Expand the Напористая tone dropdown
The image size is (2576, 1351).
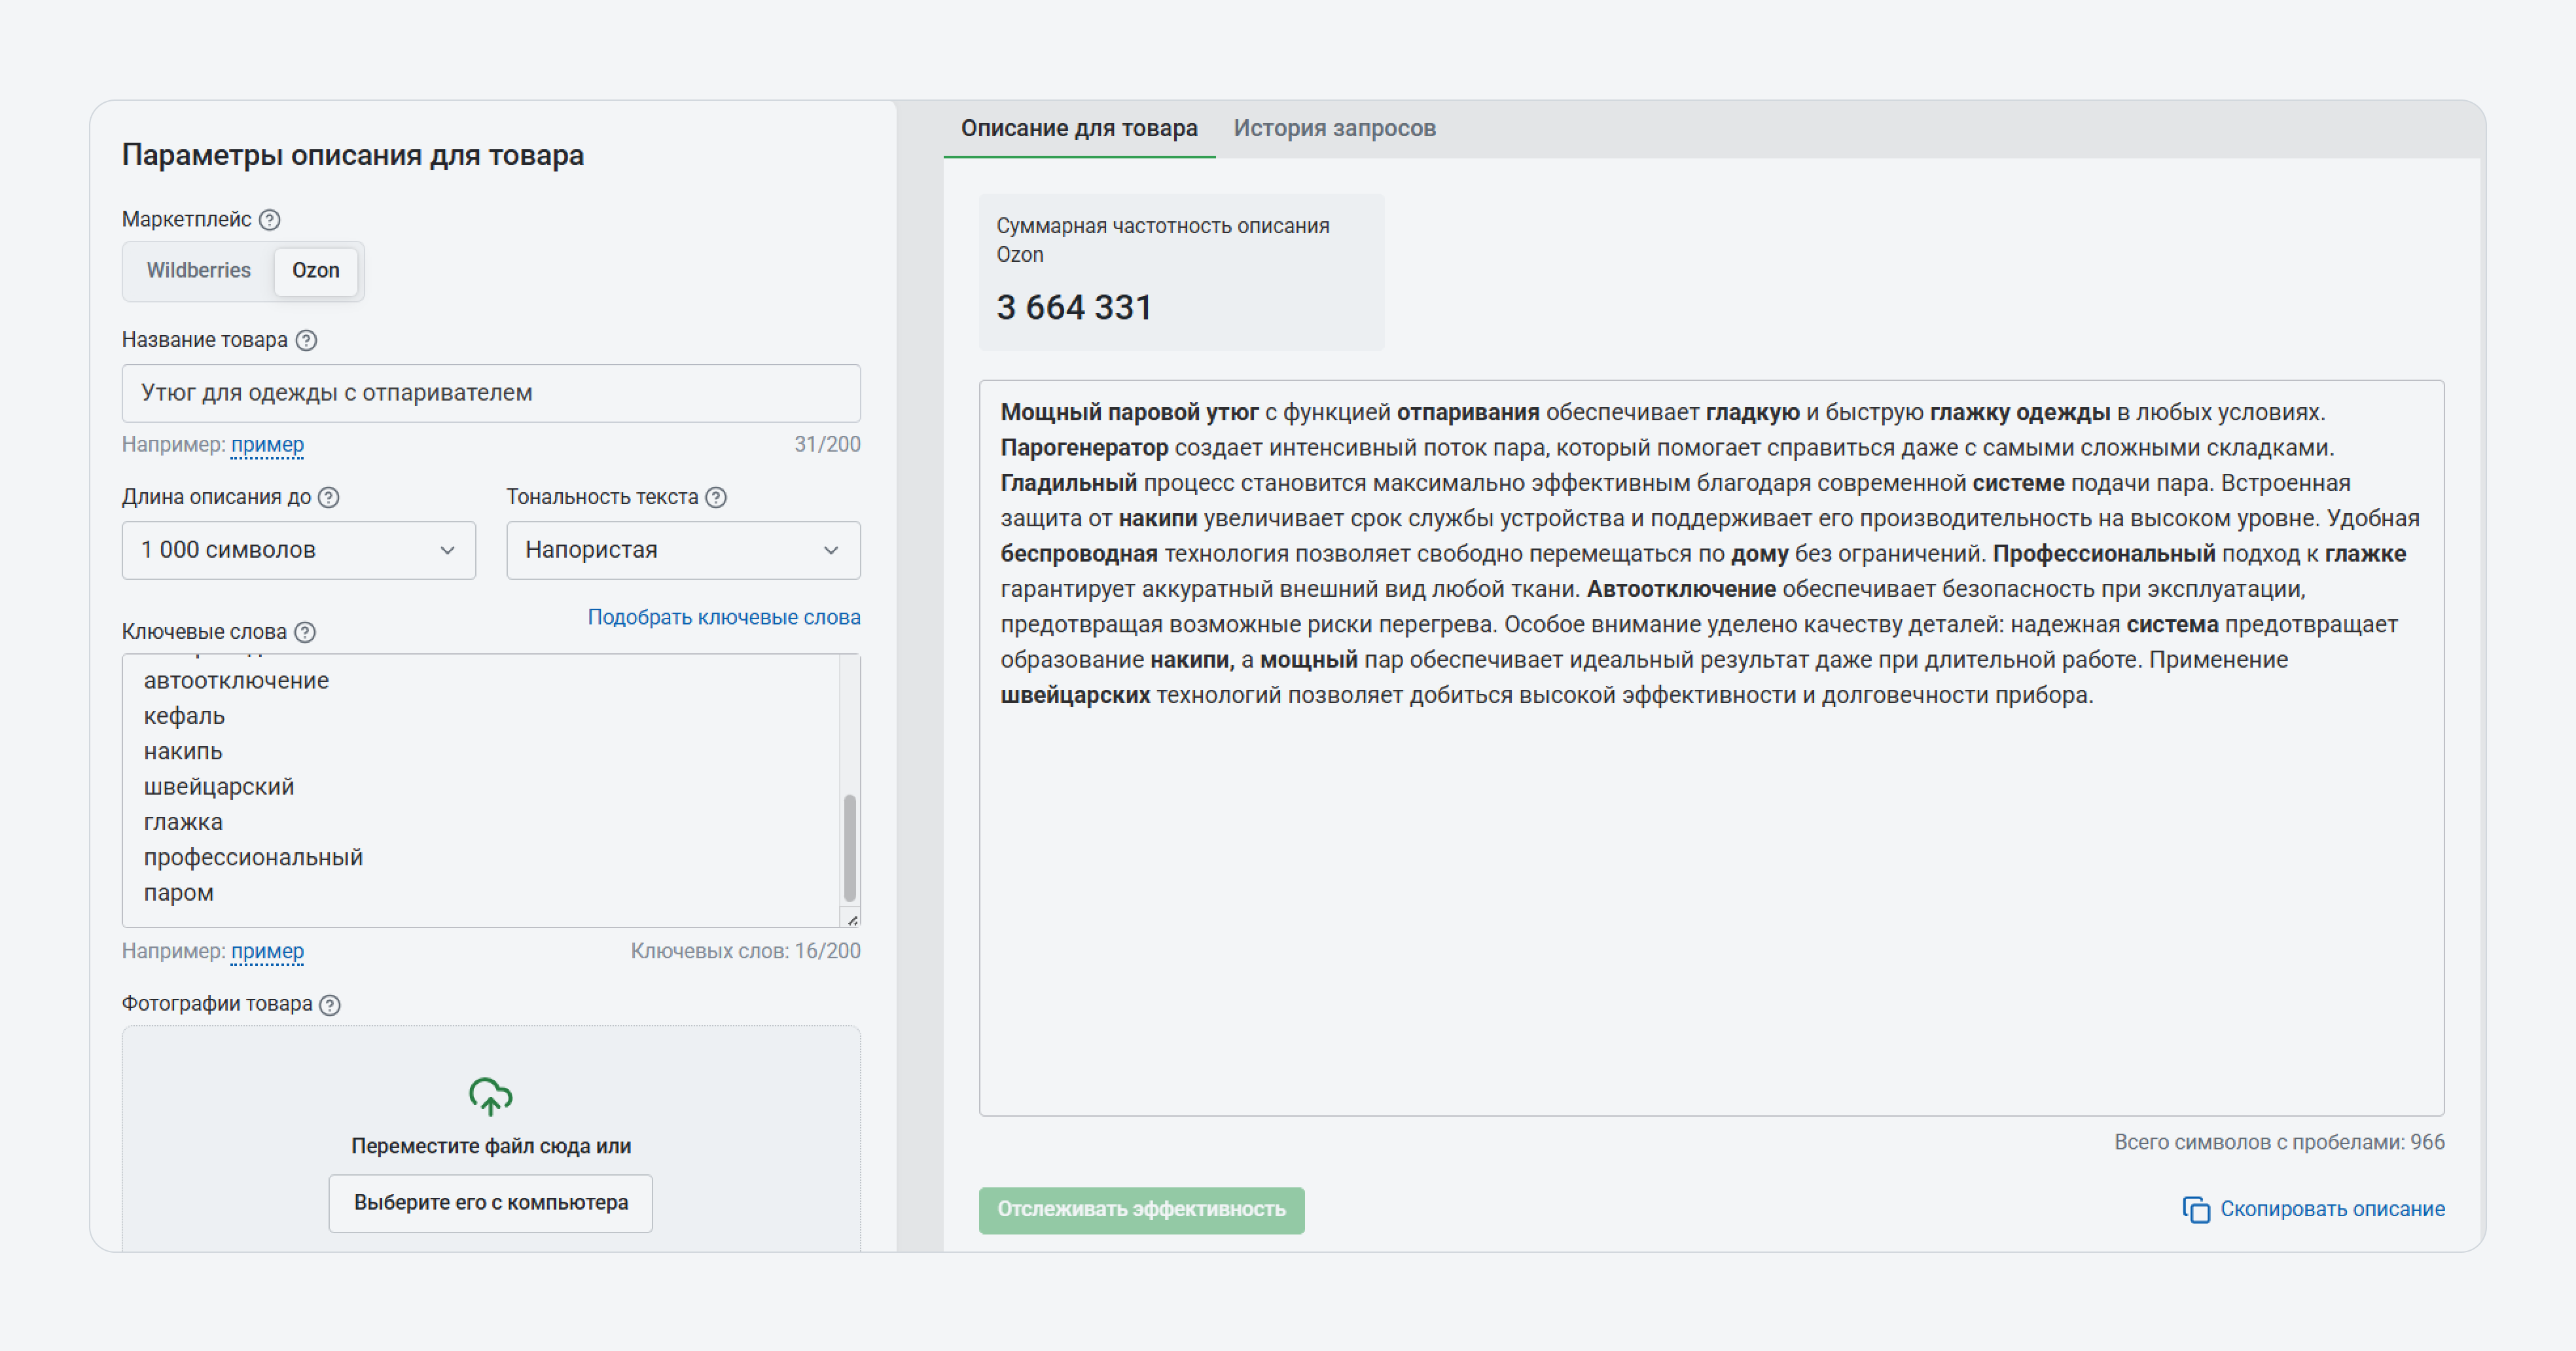pos(683,550)
